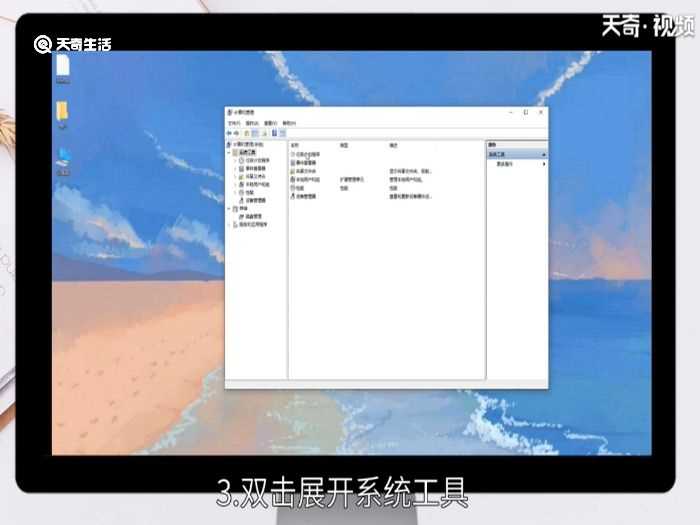700x525 pixels.
Task: Open the 文件(F) menu
Action: (x=234, y=123)
